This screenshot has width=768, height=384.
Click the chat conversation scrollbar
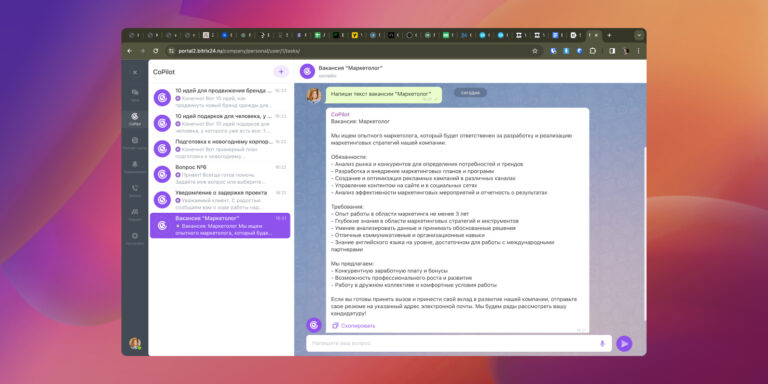coord(645,233)
